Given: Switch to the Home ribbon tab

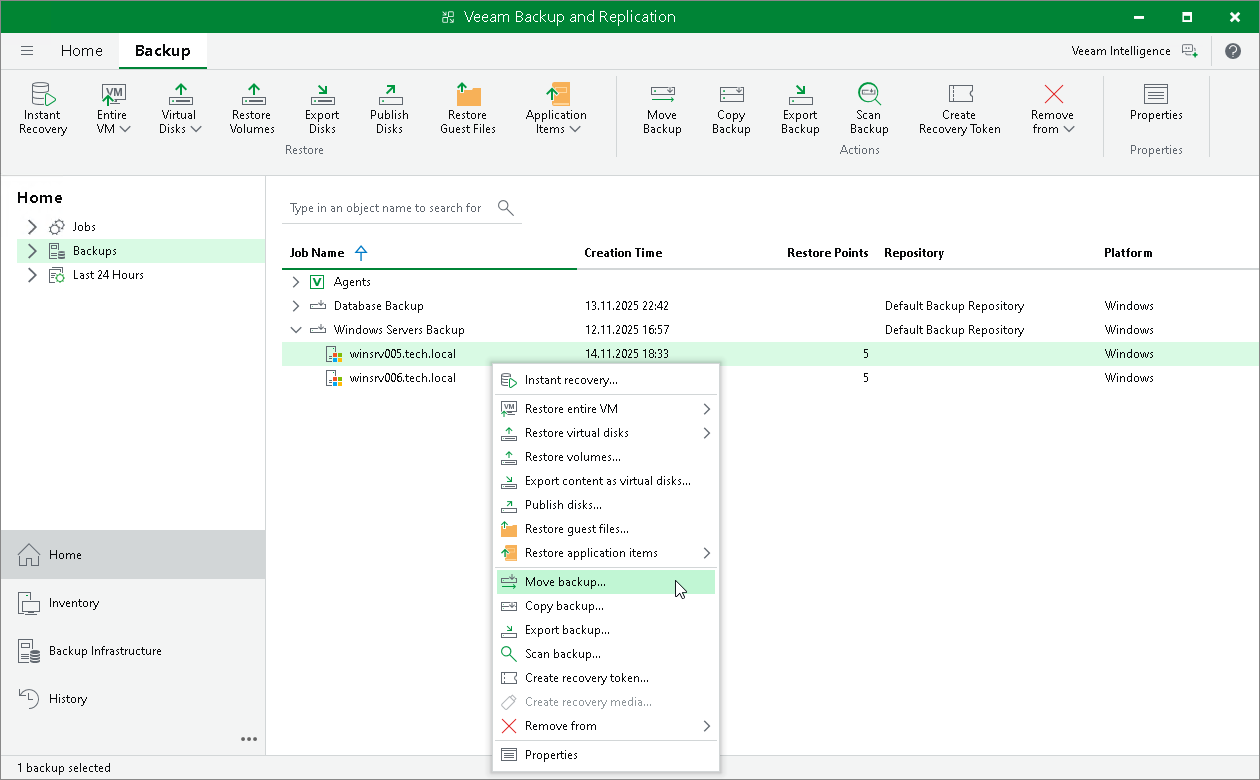Looking at the screenshot, I should pos(81,51).
